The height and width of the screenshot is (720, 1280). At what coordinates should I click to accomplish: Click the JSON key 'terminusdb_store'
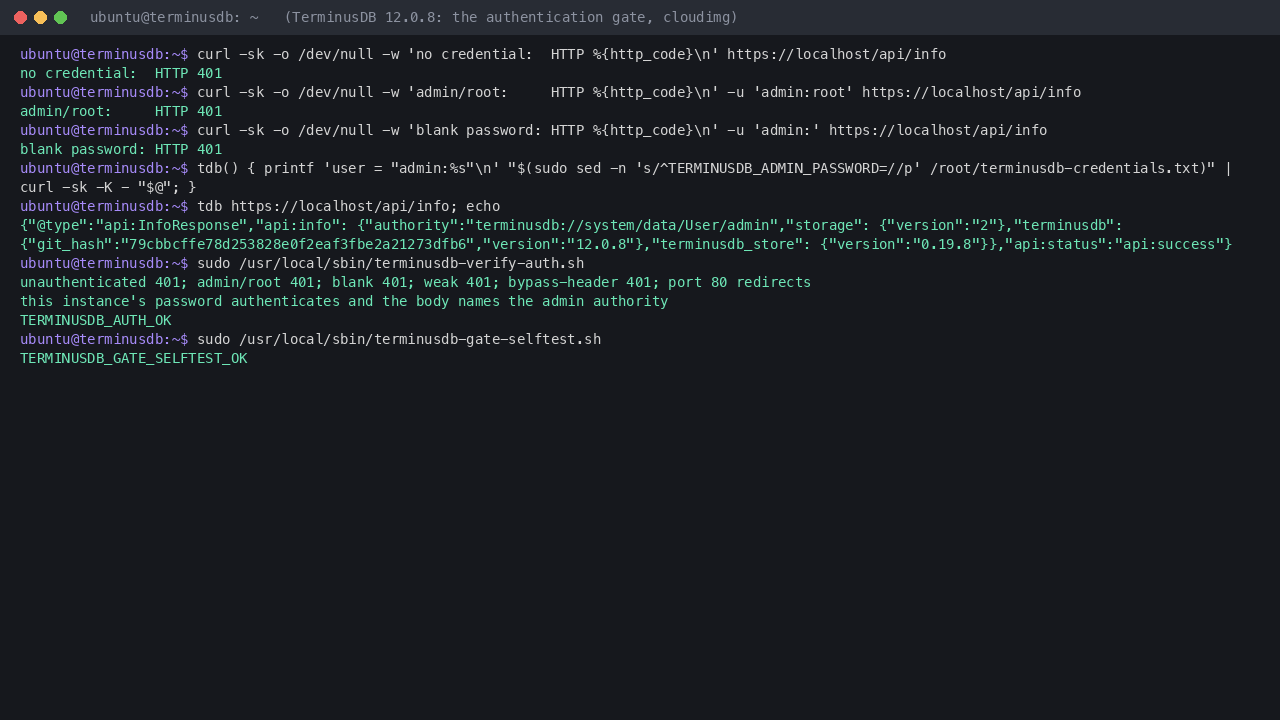tap(727, 244)
